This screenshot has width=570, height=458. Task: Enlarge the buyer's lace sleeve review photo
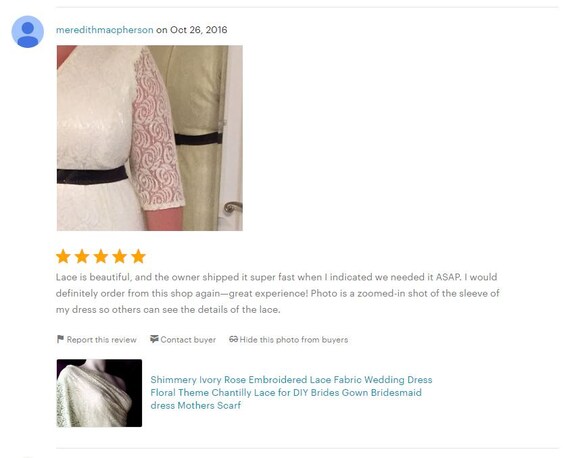point(150,138)
